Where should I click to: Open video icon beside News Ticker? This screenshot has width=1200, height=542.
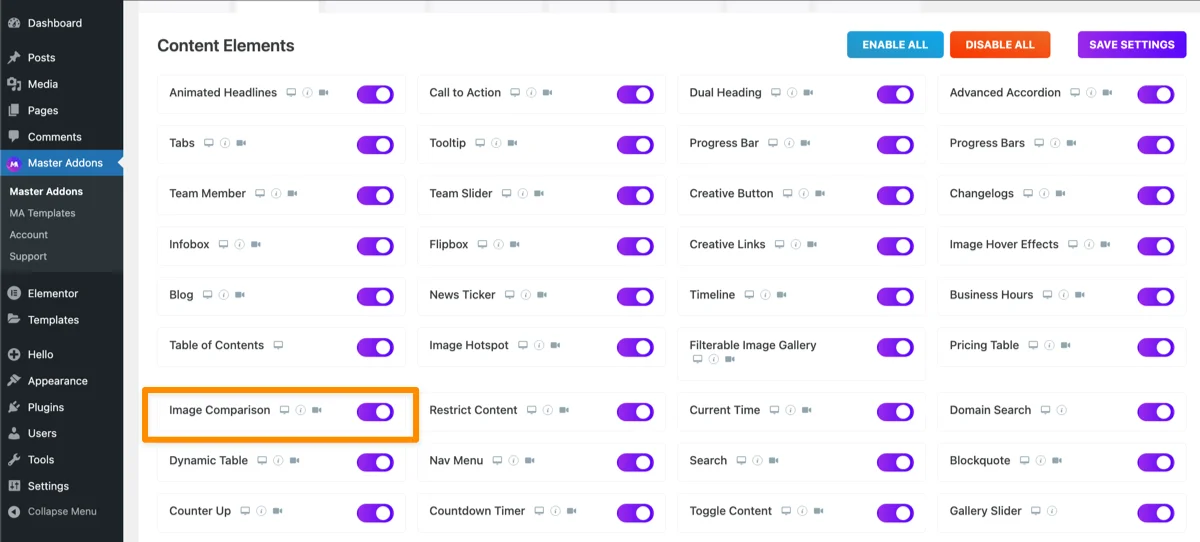pos(542,295)
